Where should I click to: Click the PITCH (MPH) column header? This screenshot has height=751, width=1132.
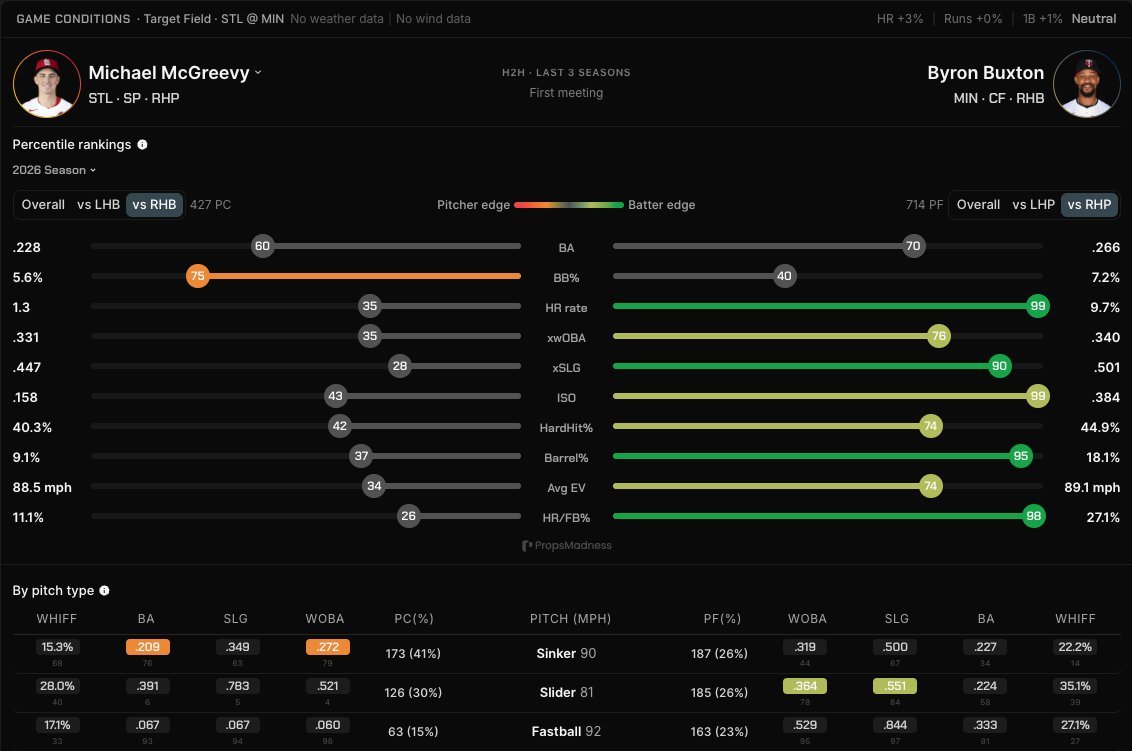[x=570, y=619]
